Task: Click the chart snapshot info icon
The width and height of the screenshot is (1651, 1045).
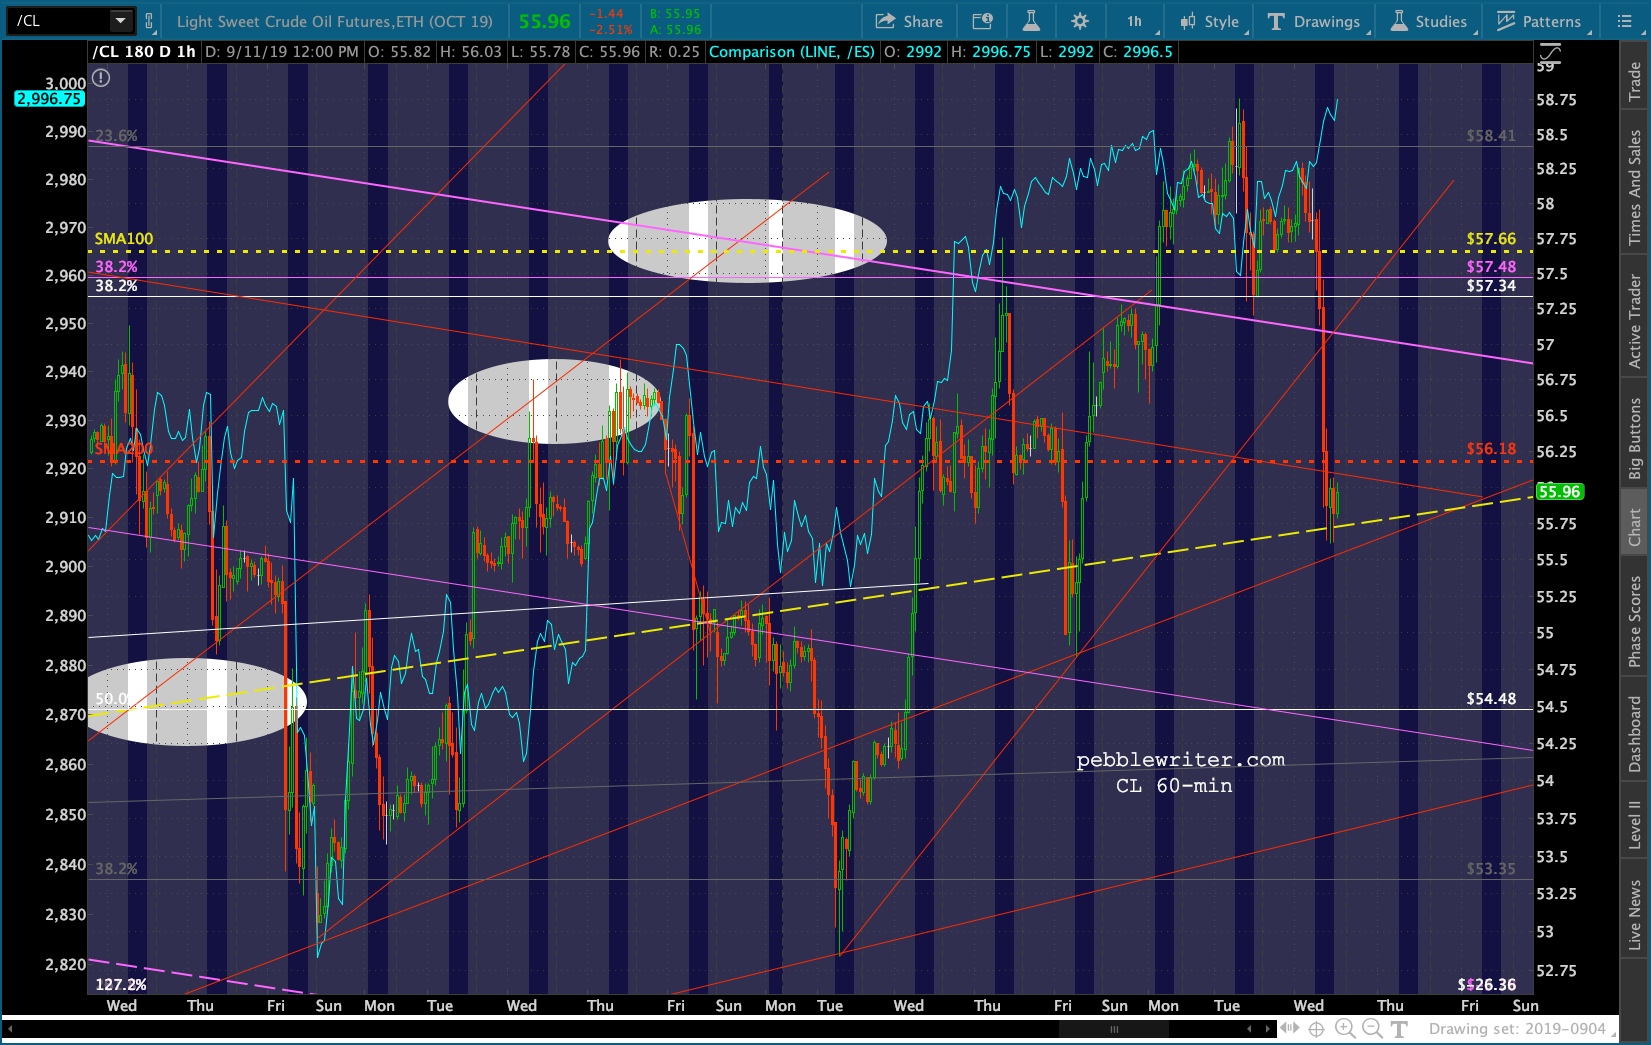Action: (x=983, y=21)
